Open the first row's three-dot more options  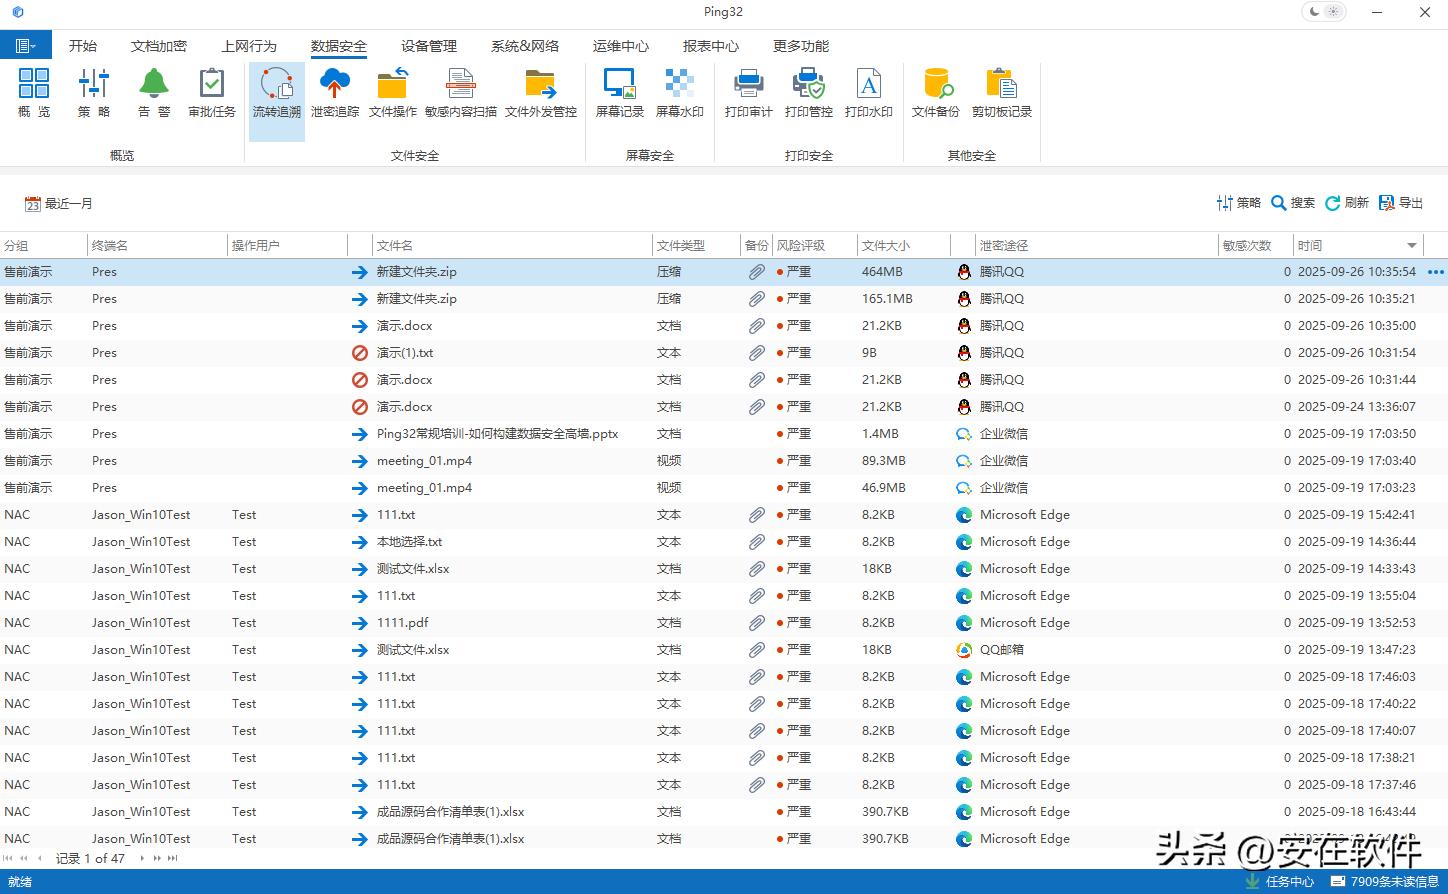pyautogui.click(x=1436, y=272)
